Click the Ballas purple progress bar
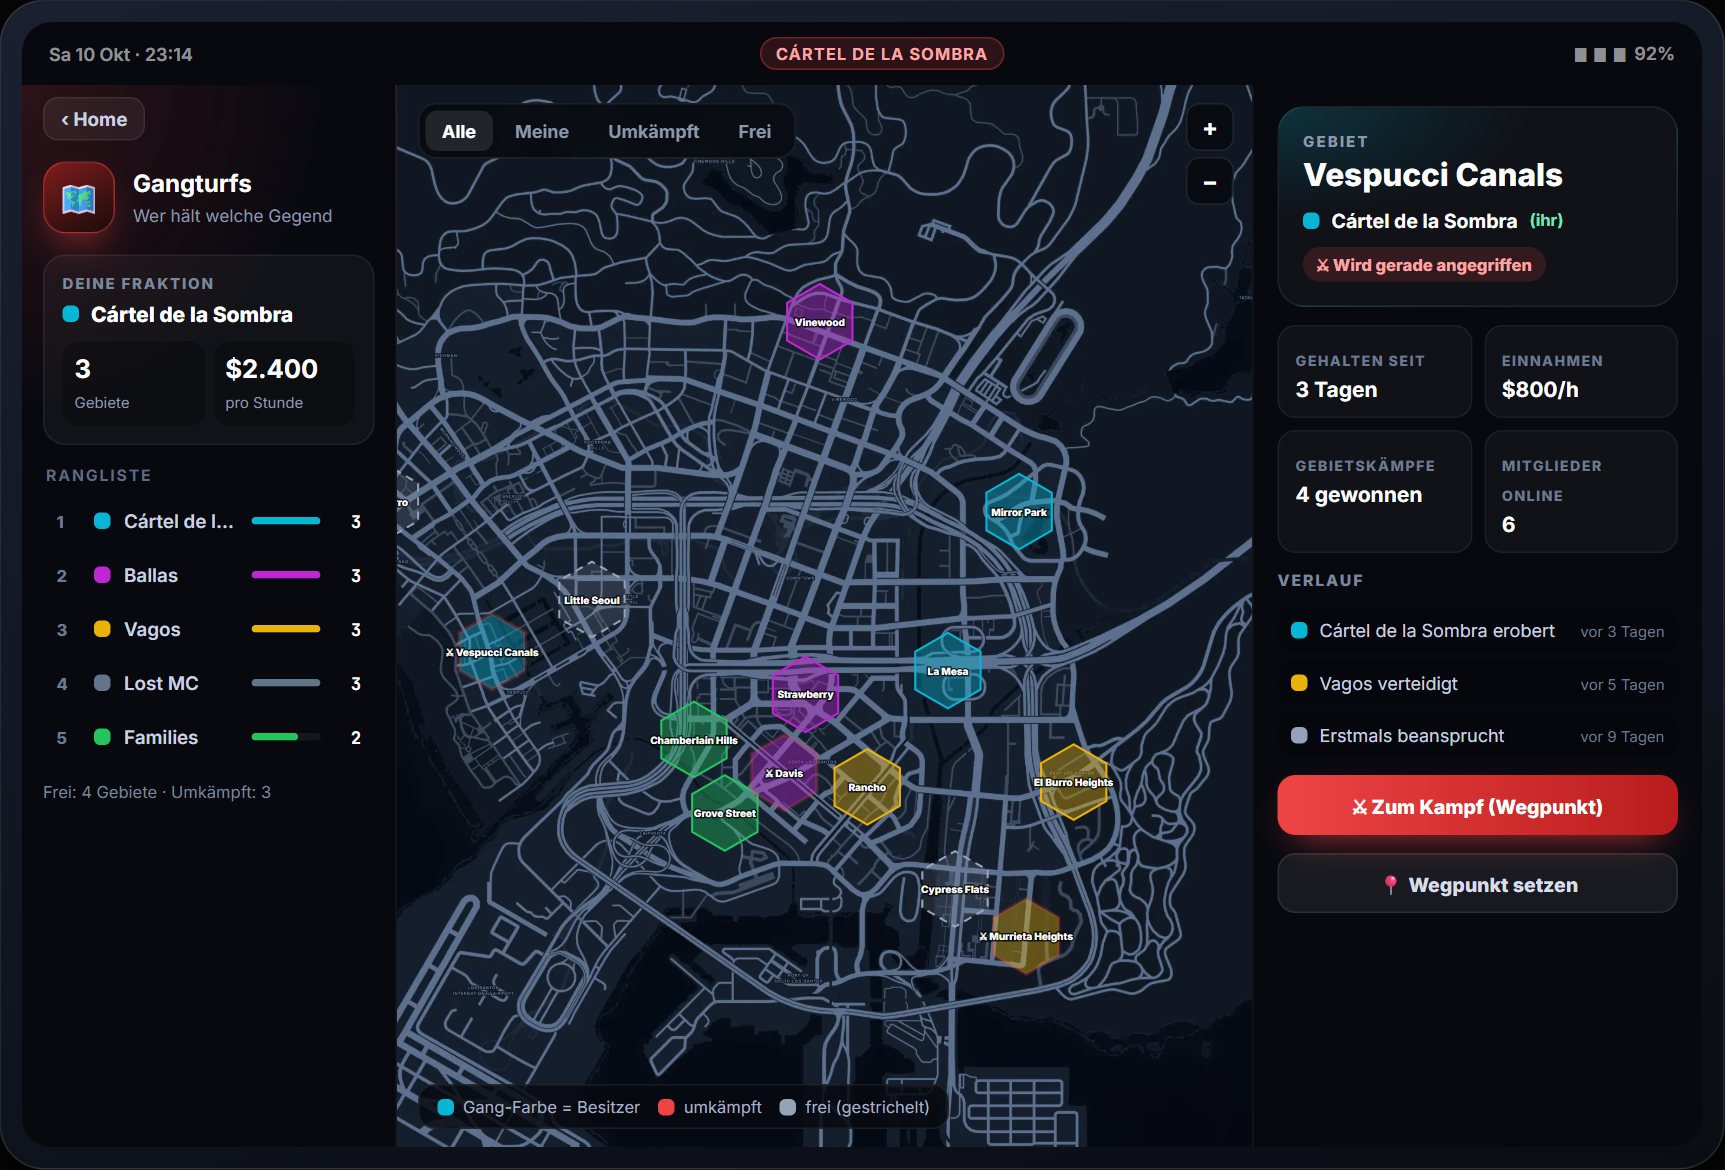 [x=286, y=575]
